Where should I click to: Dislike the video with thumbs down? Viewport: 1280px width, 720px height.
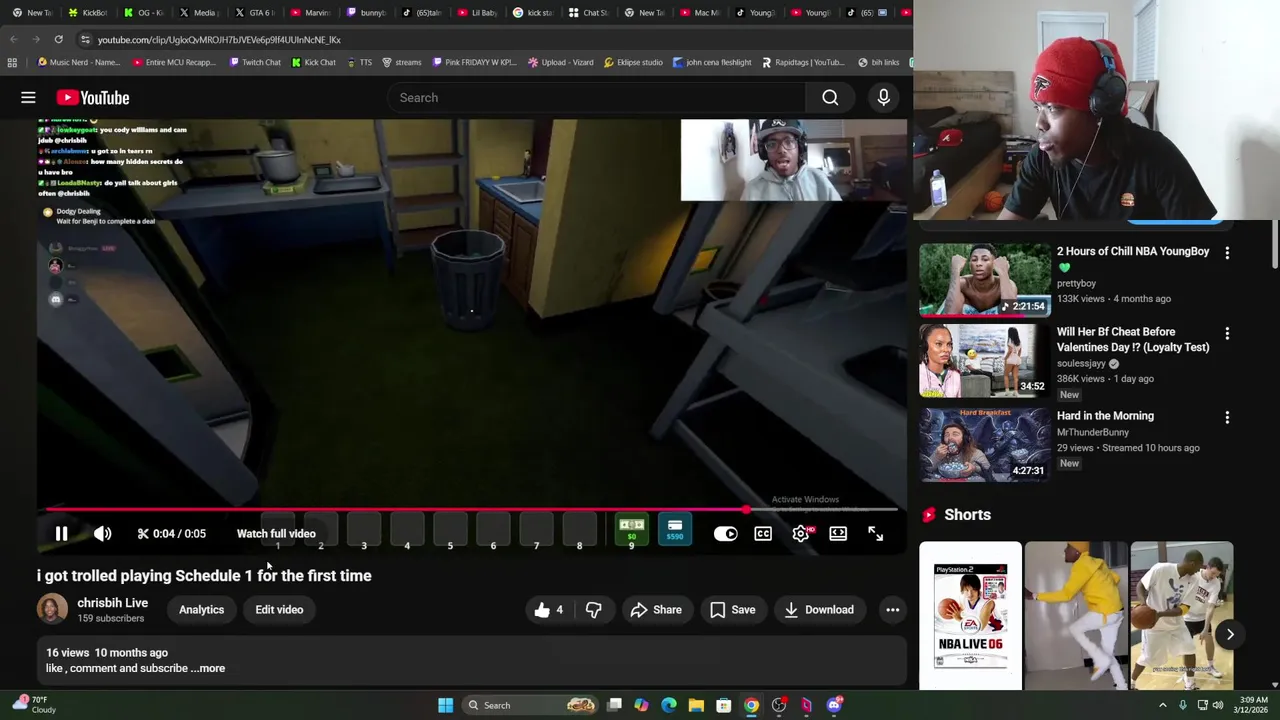coord(593,610)
